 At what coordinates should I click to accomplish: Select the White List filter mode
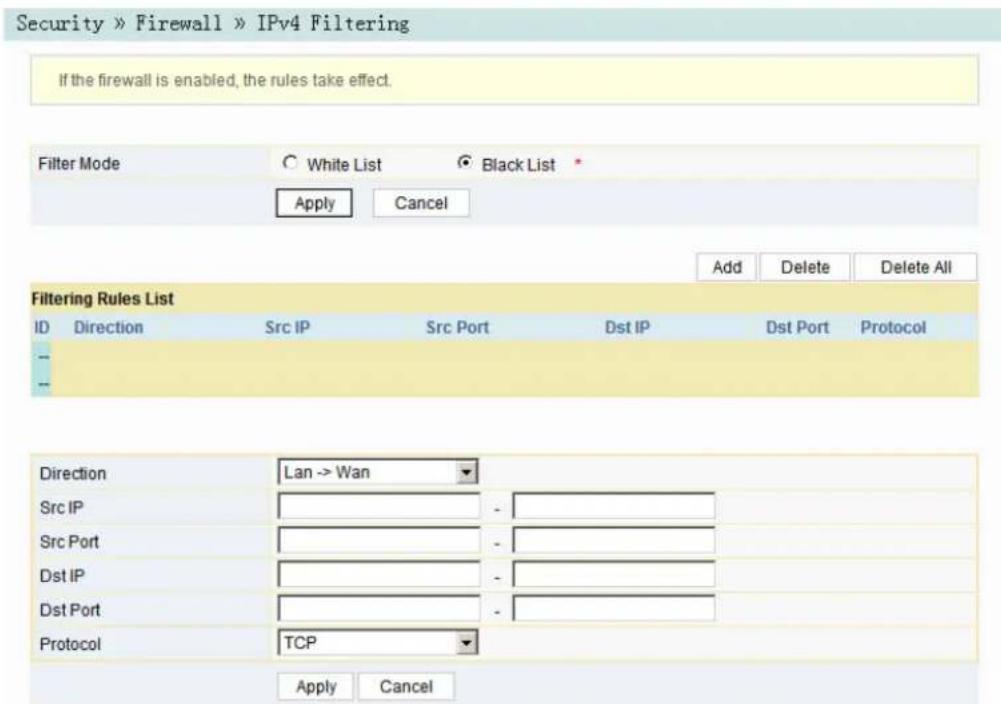click(x=290, y=163)
